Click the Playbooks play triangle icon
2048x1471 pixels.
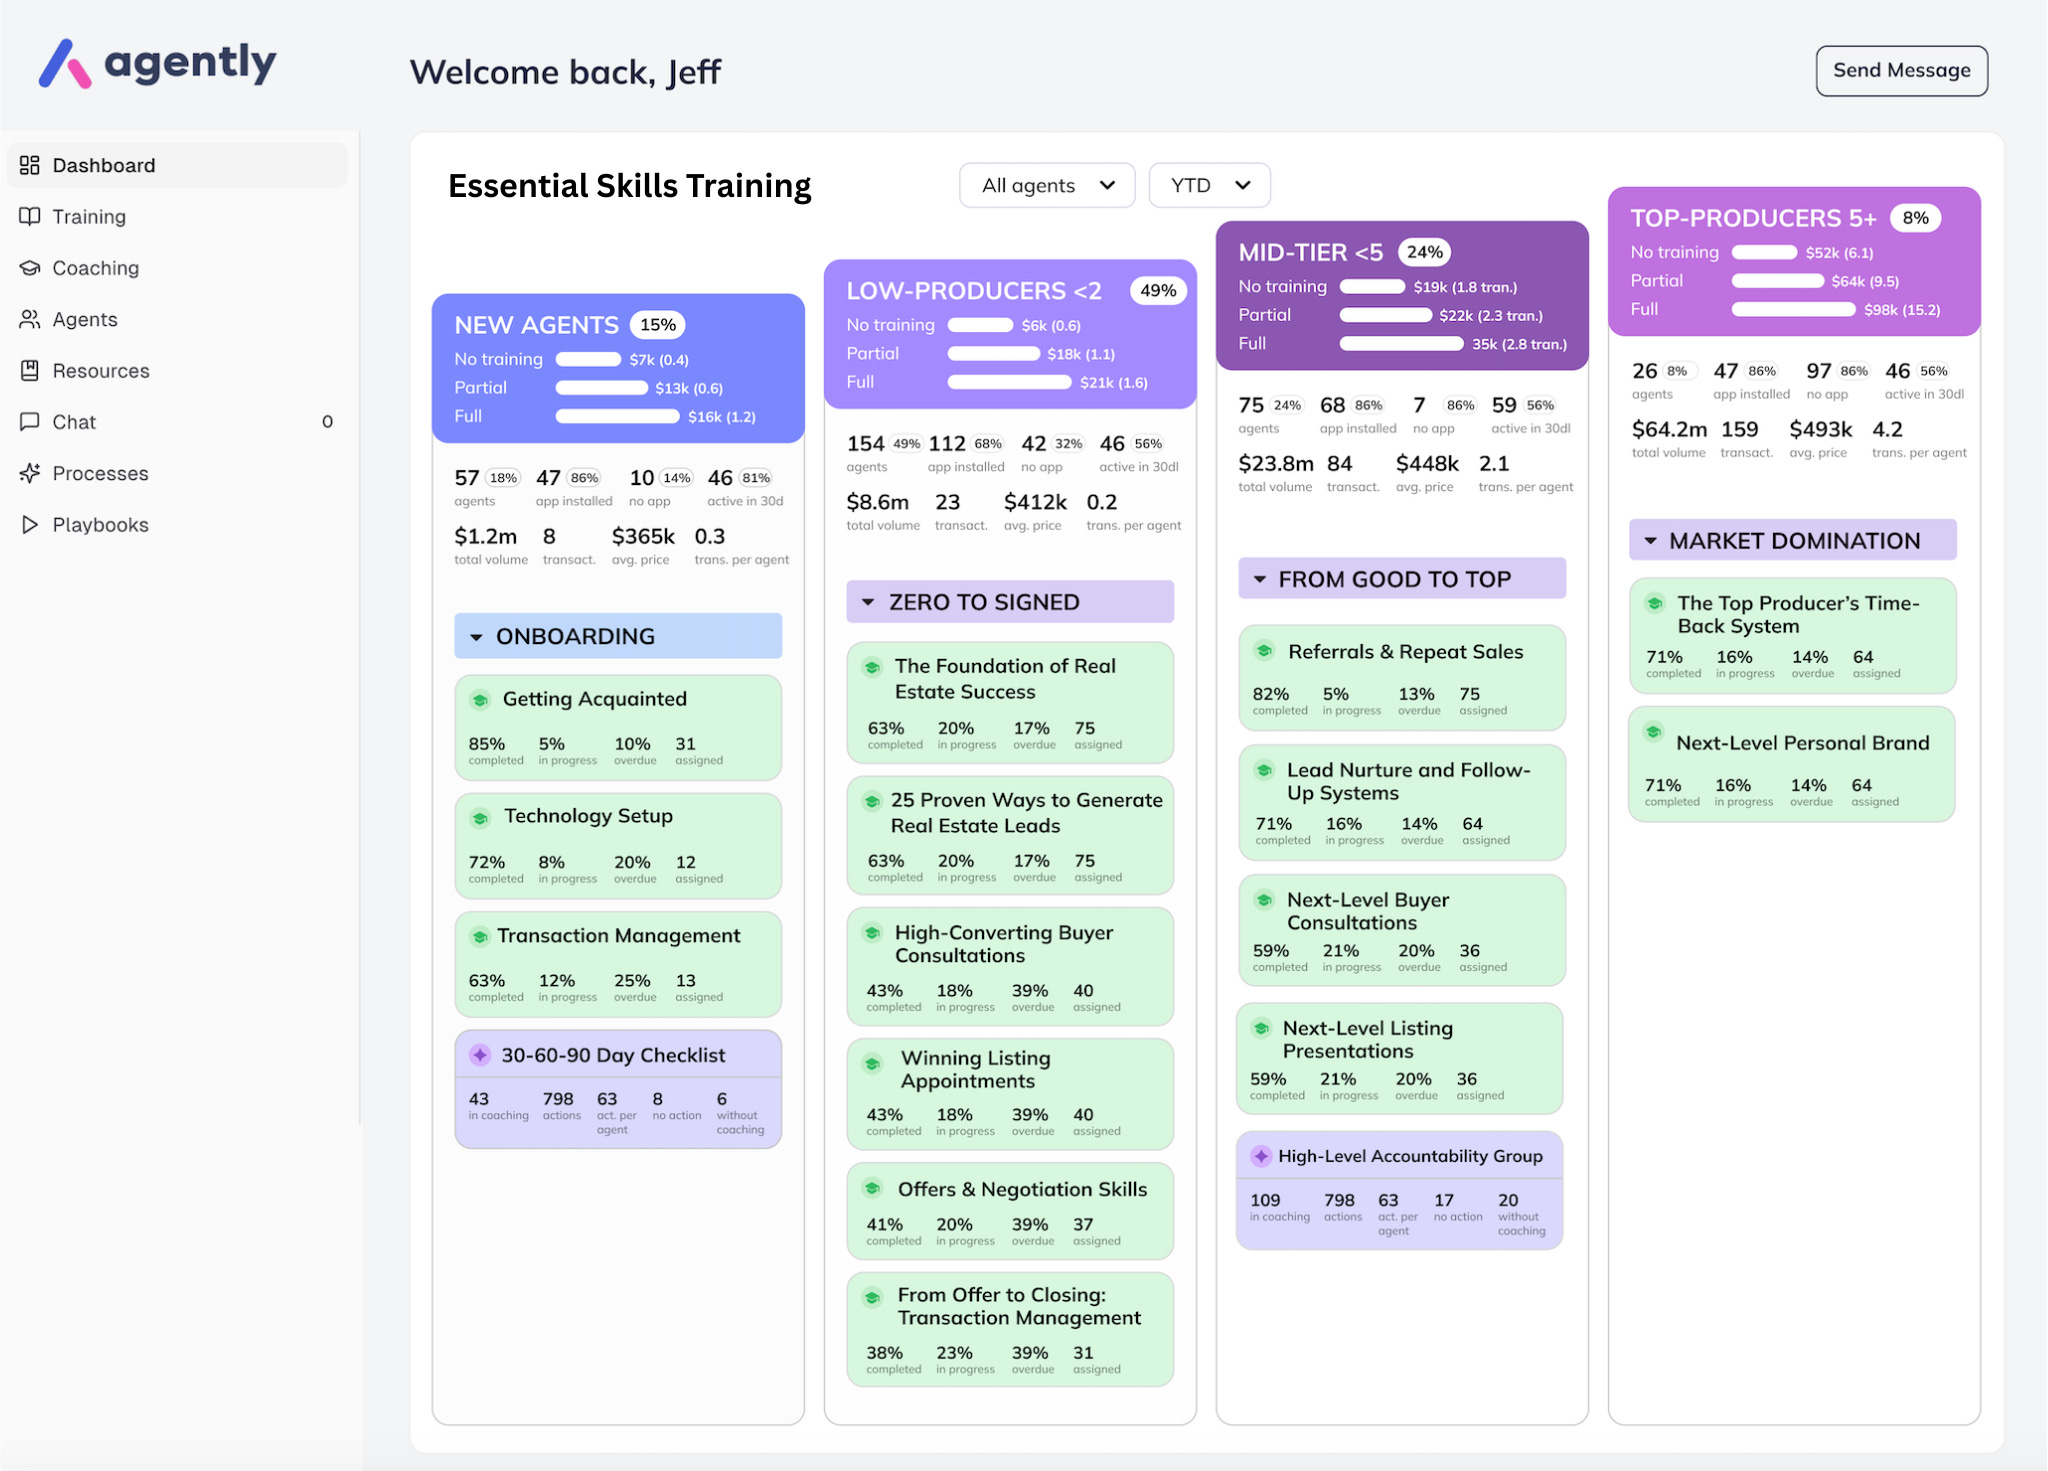pyautogui.click(x=30, y=524)
